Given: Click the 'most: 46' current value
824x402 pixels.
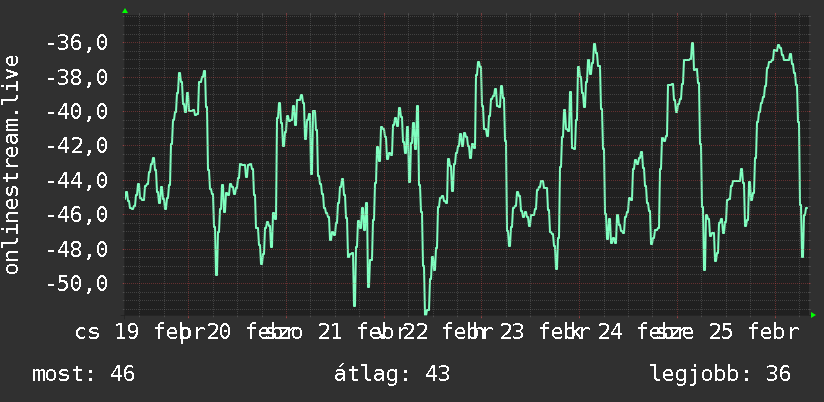Looking at the screenshot, I should 84,374.
